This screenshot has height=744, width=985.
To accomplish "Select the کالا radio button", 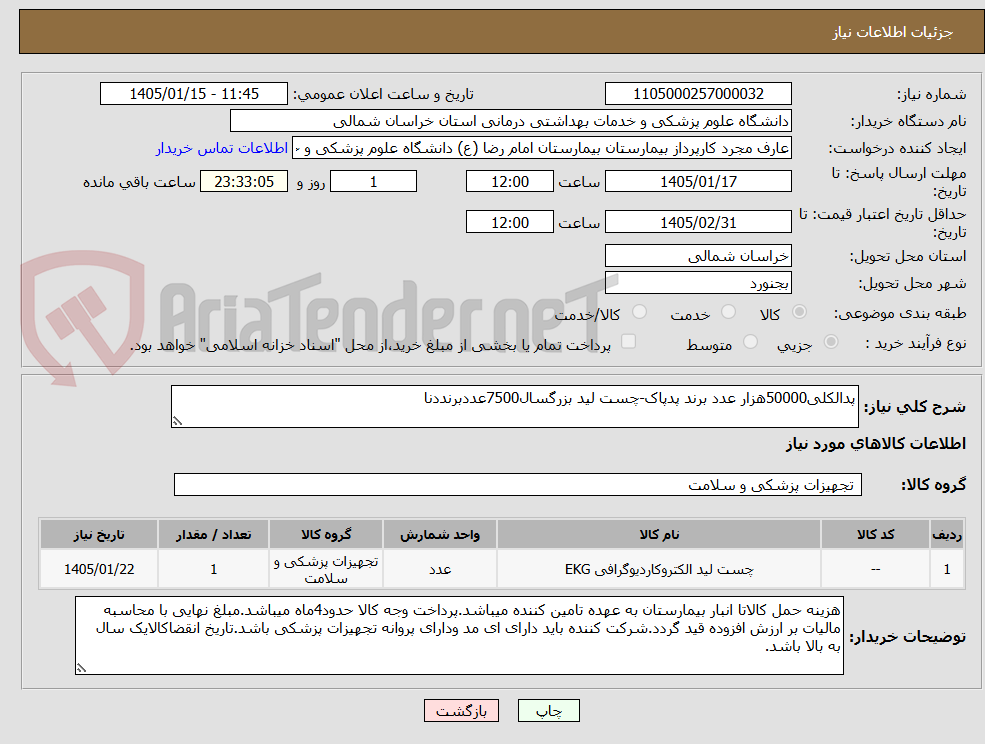I will tap(799, 312).
